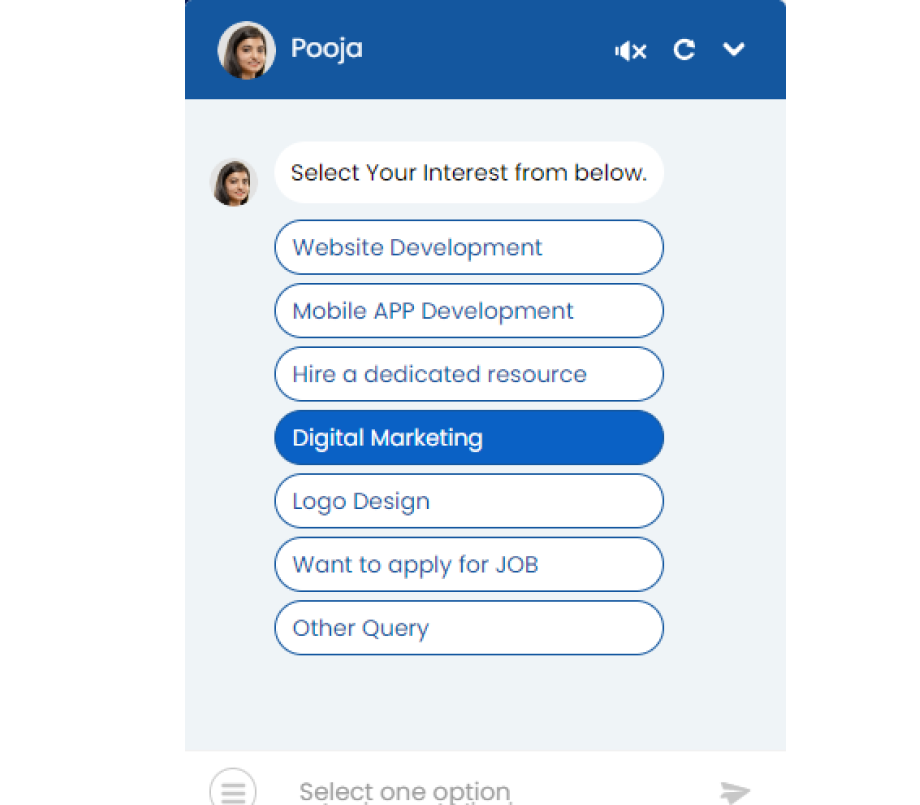Open the hamburger menu icon
Viewport: 920px width, 805px height.
(x=233, y=791)
